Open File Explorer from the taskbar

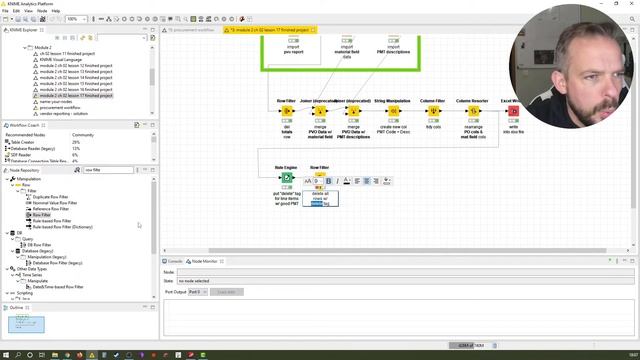click(55, 355)
